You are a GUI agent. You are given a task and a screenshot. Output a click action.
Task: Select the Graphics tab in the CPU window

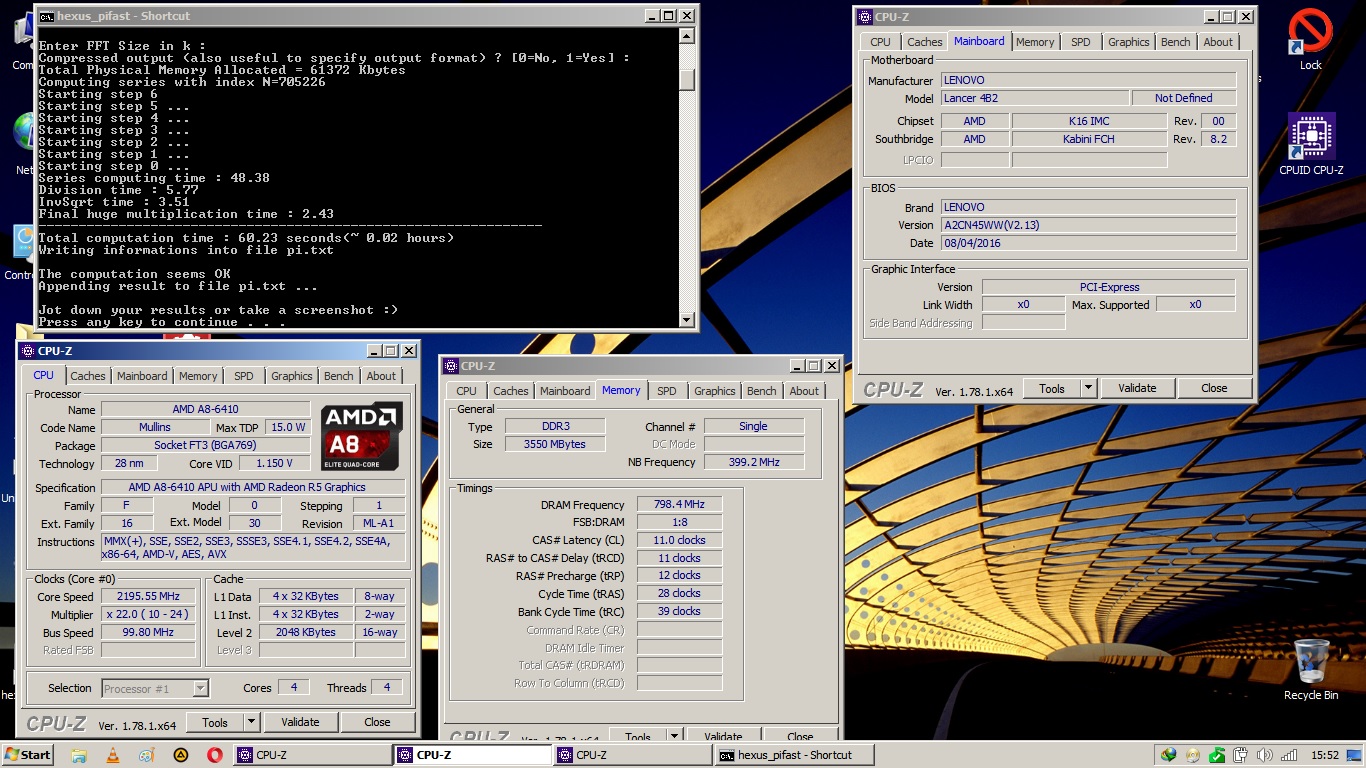(291, 376)
